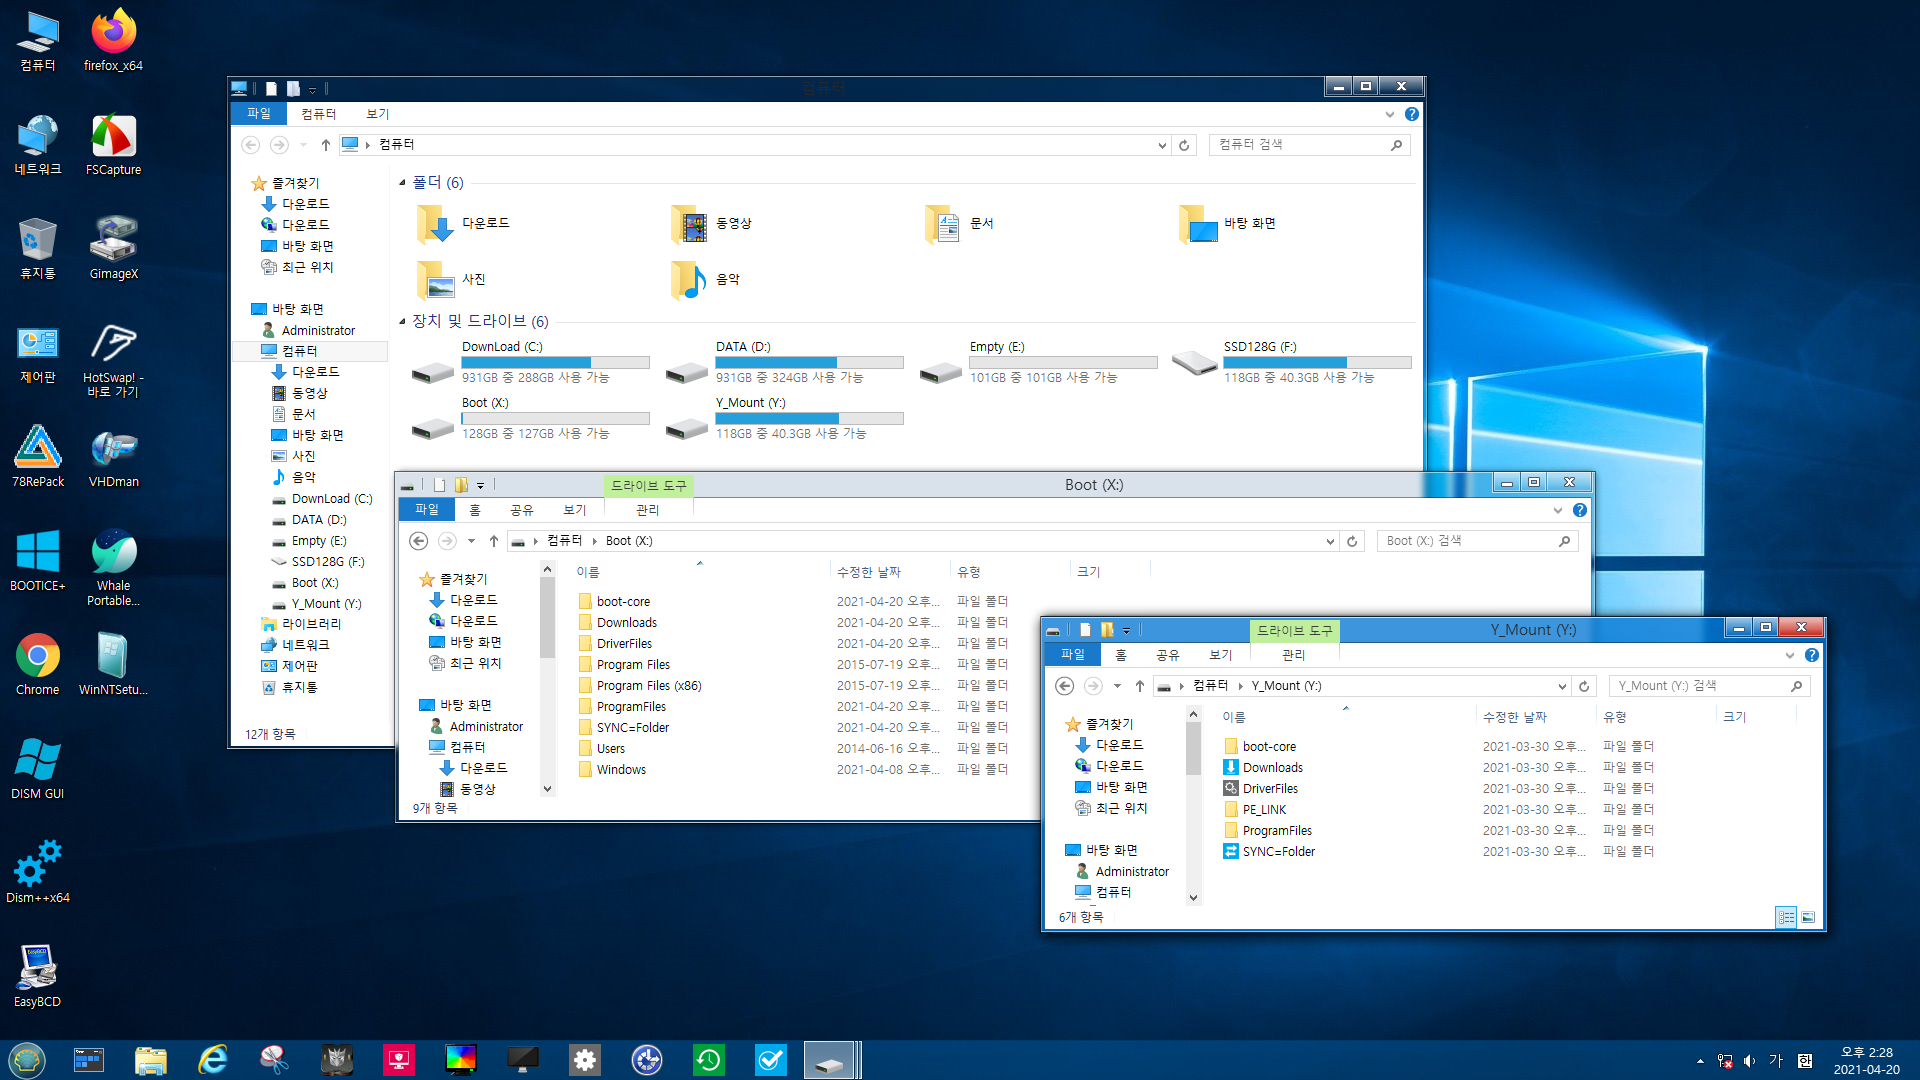The height and width of the screenshot is (1080, 1920).
Task: Click the volume icon in system tray
Action: click(x=1749, y=1061)
